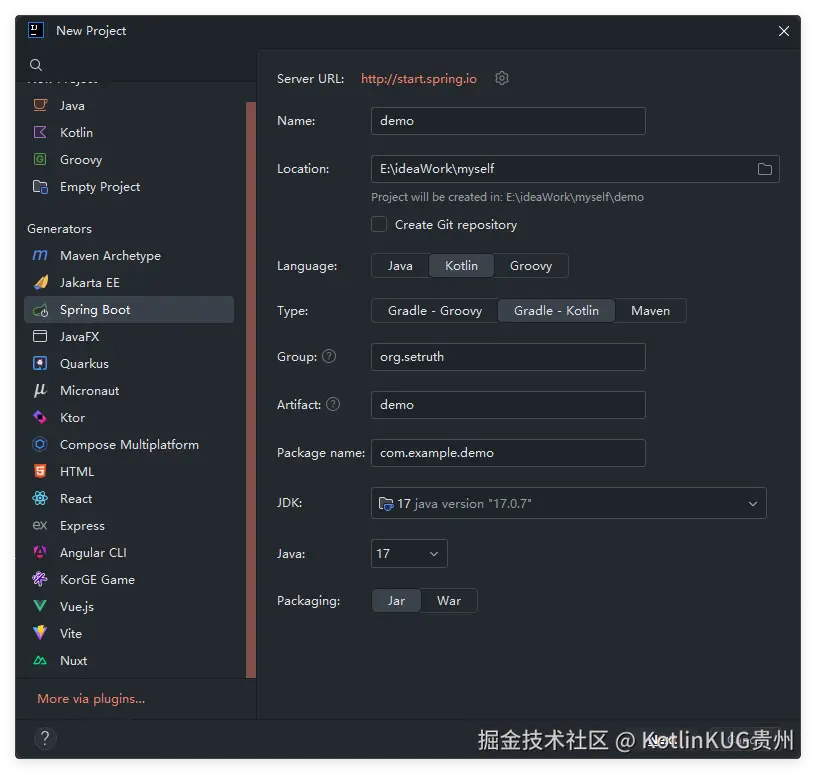Select Kotlin as the language
The height and width of the screenshot is (774, 816).
(461, 265)
